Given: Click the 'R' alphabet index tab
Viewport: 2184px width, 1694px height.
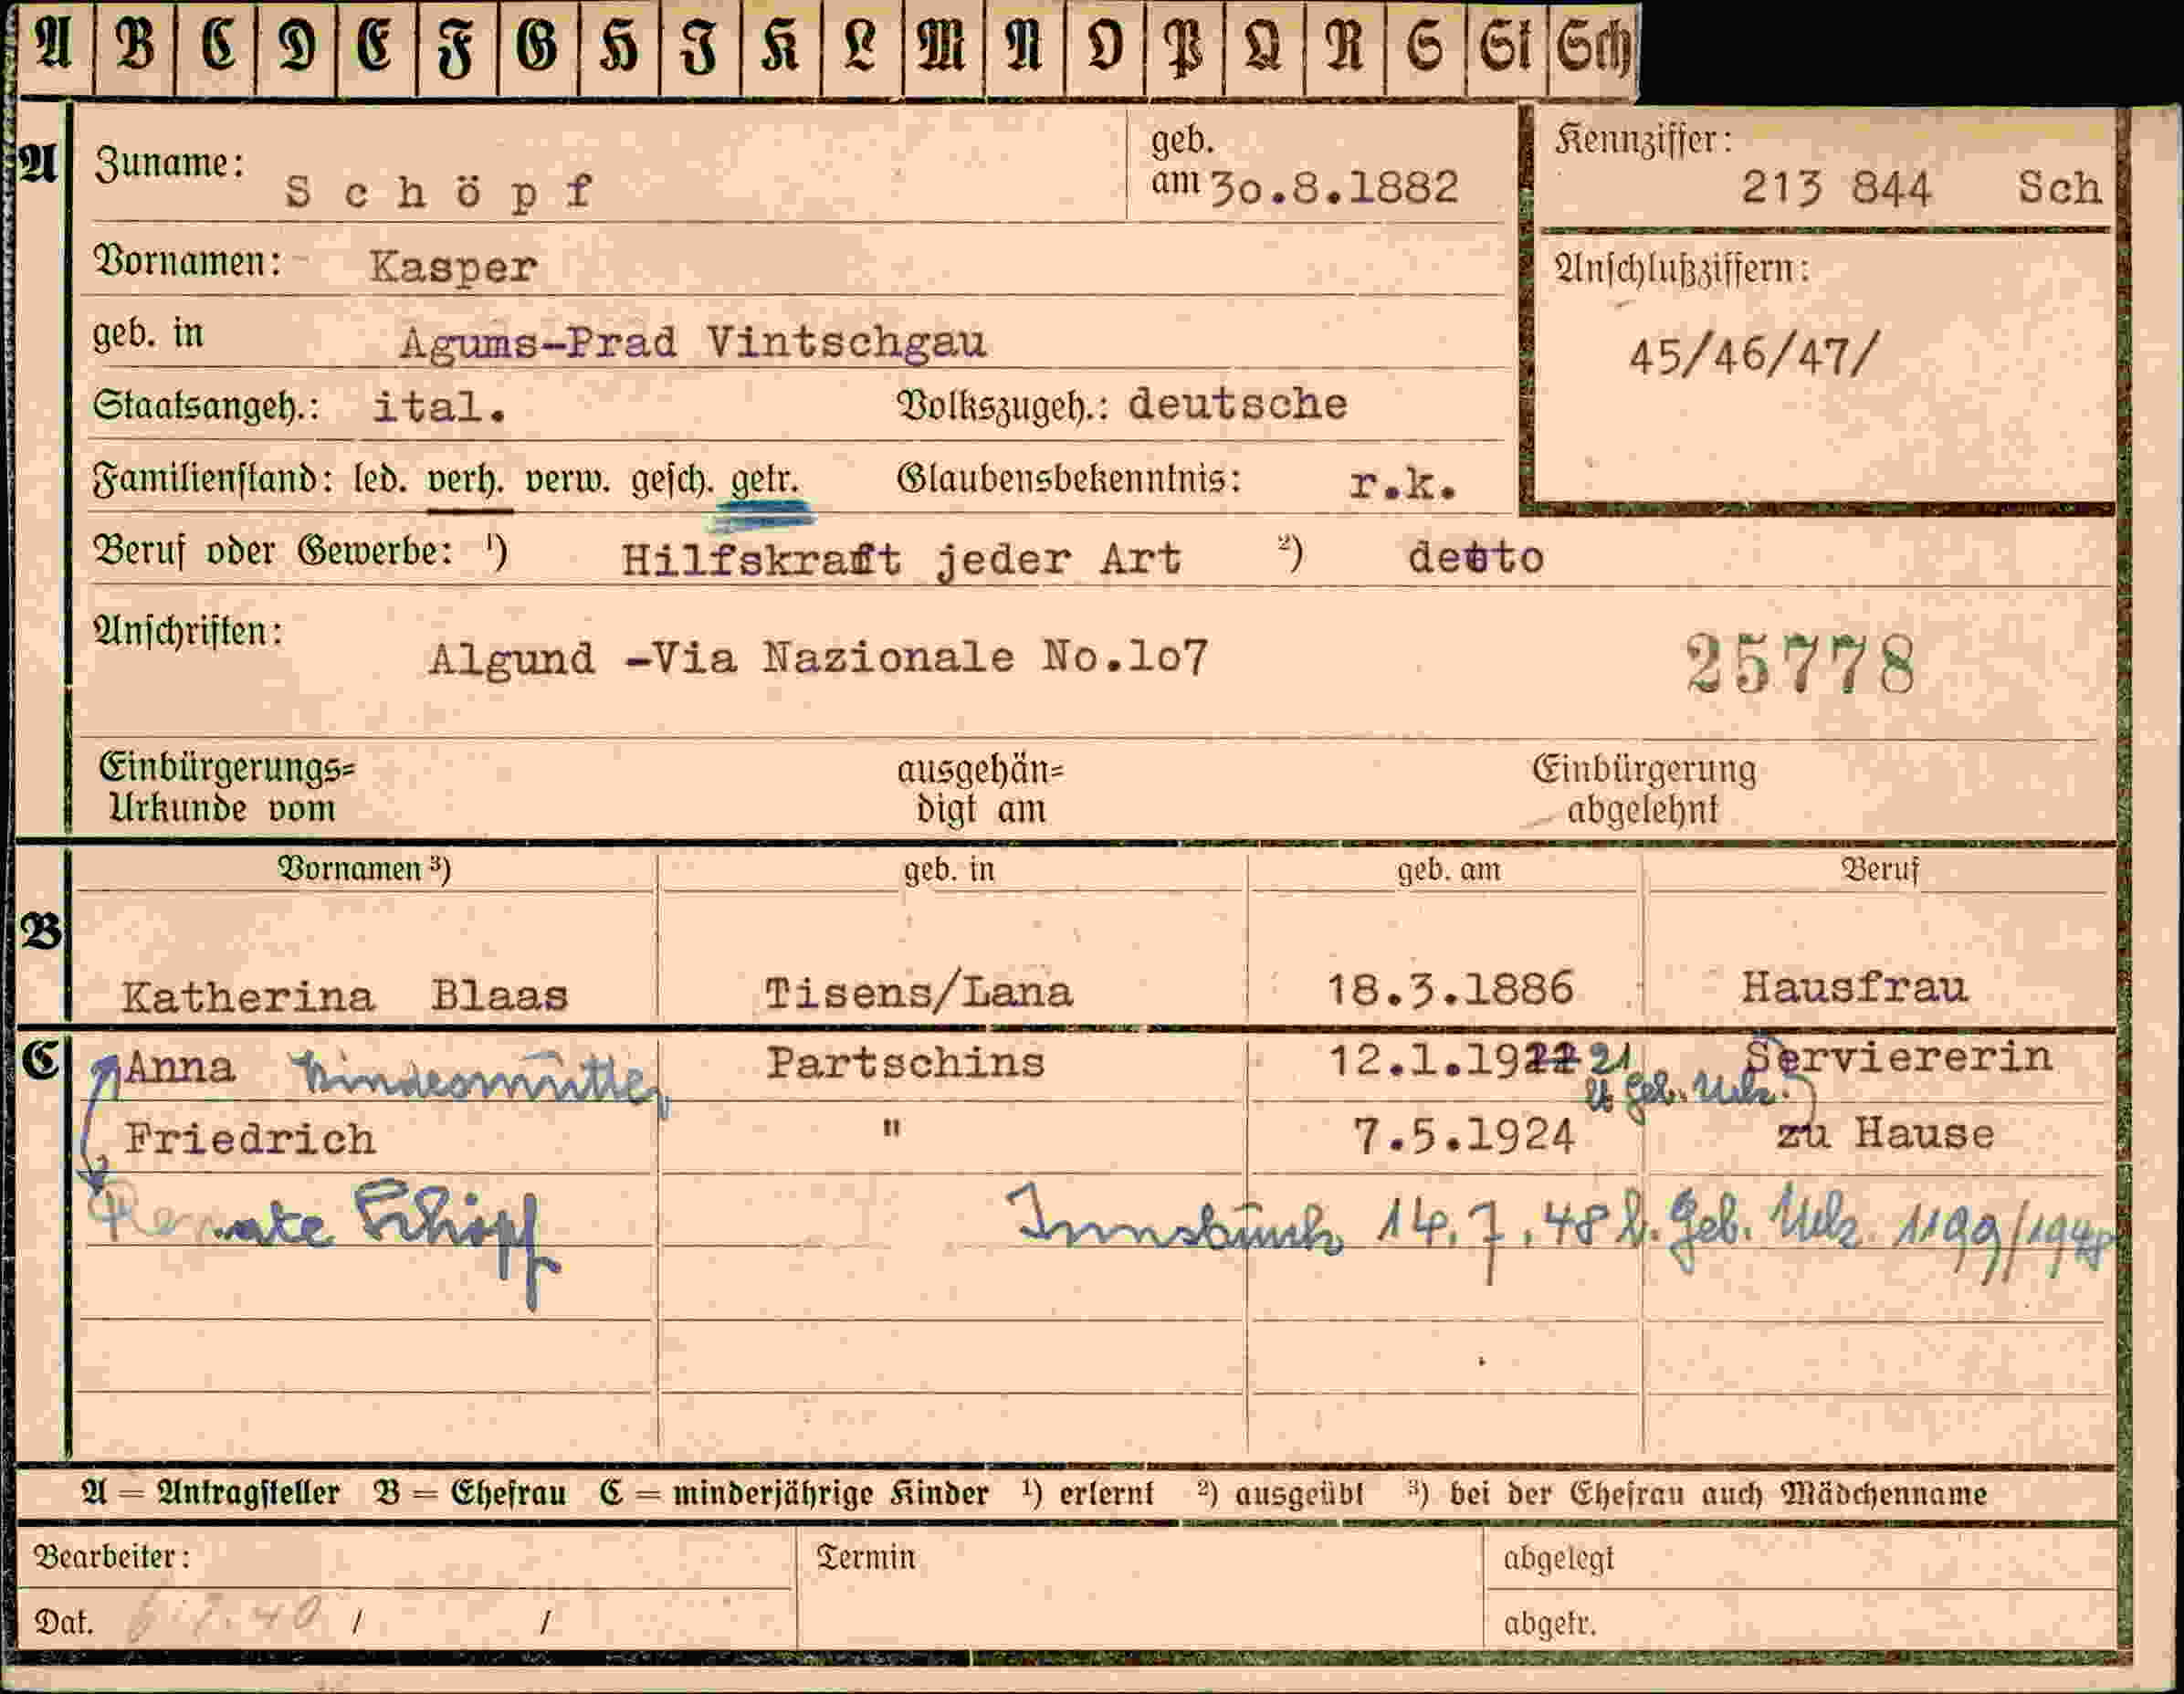Looking at the screenshot, I should [1345, 48].
